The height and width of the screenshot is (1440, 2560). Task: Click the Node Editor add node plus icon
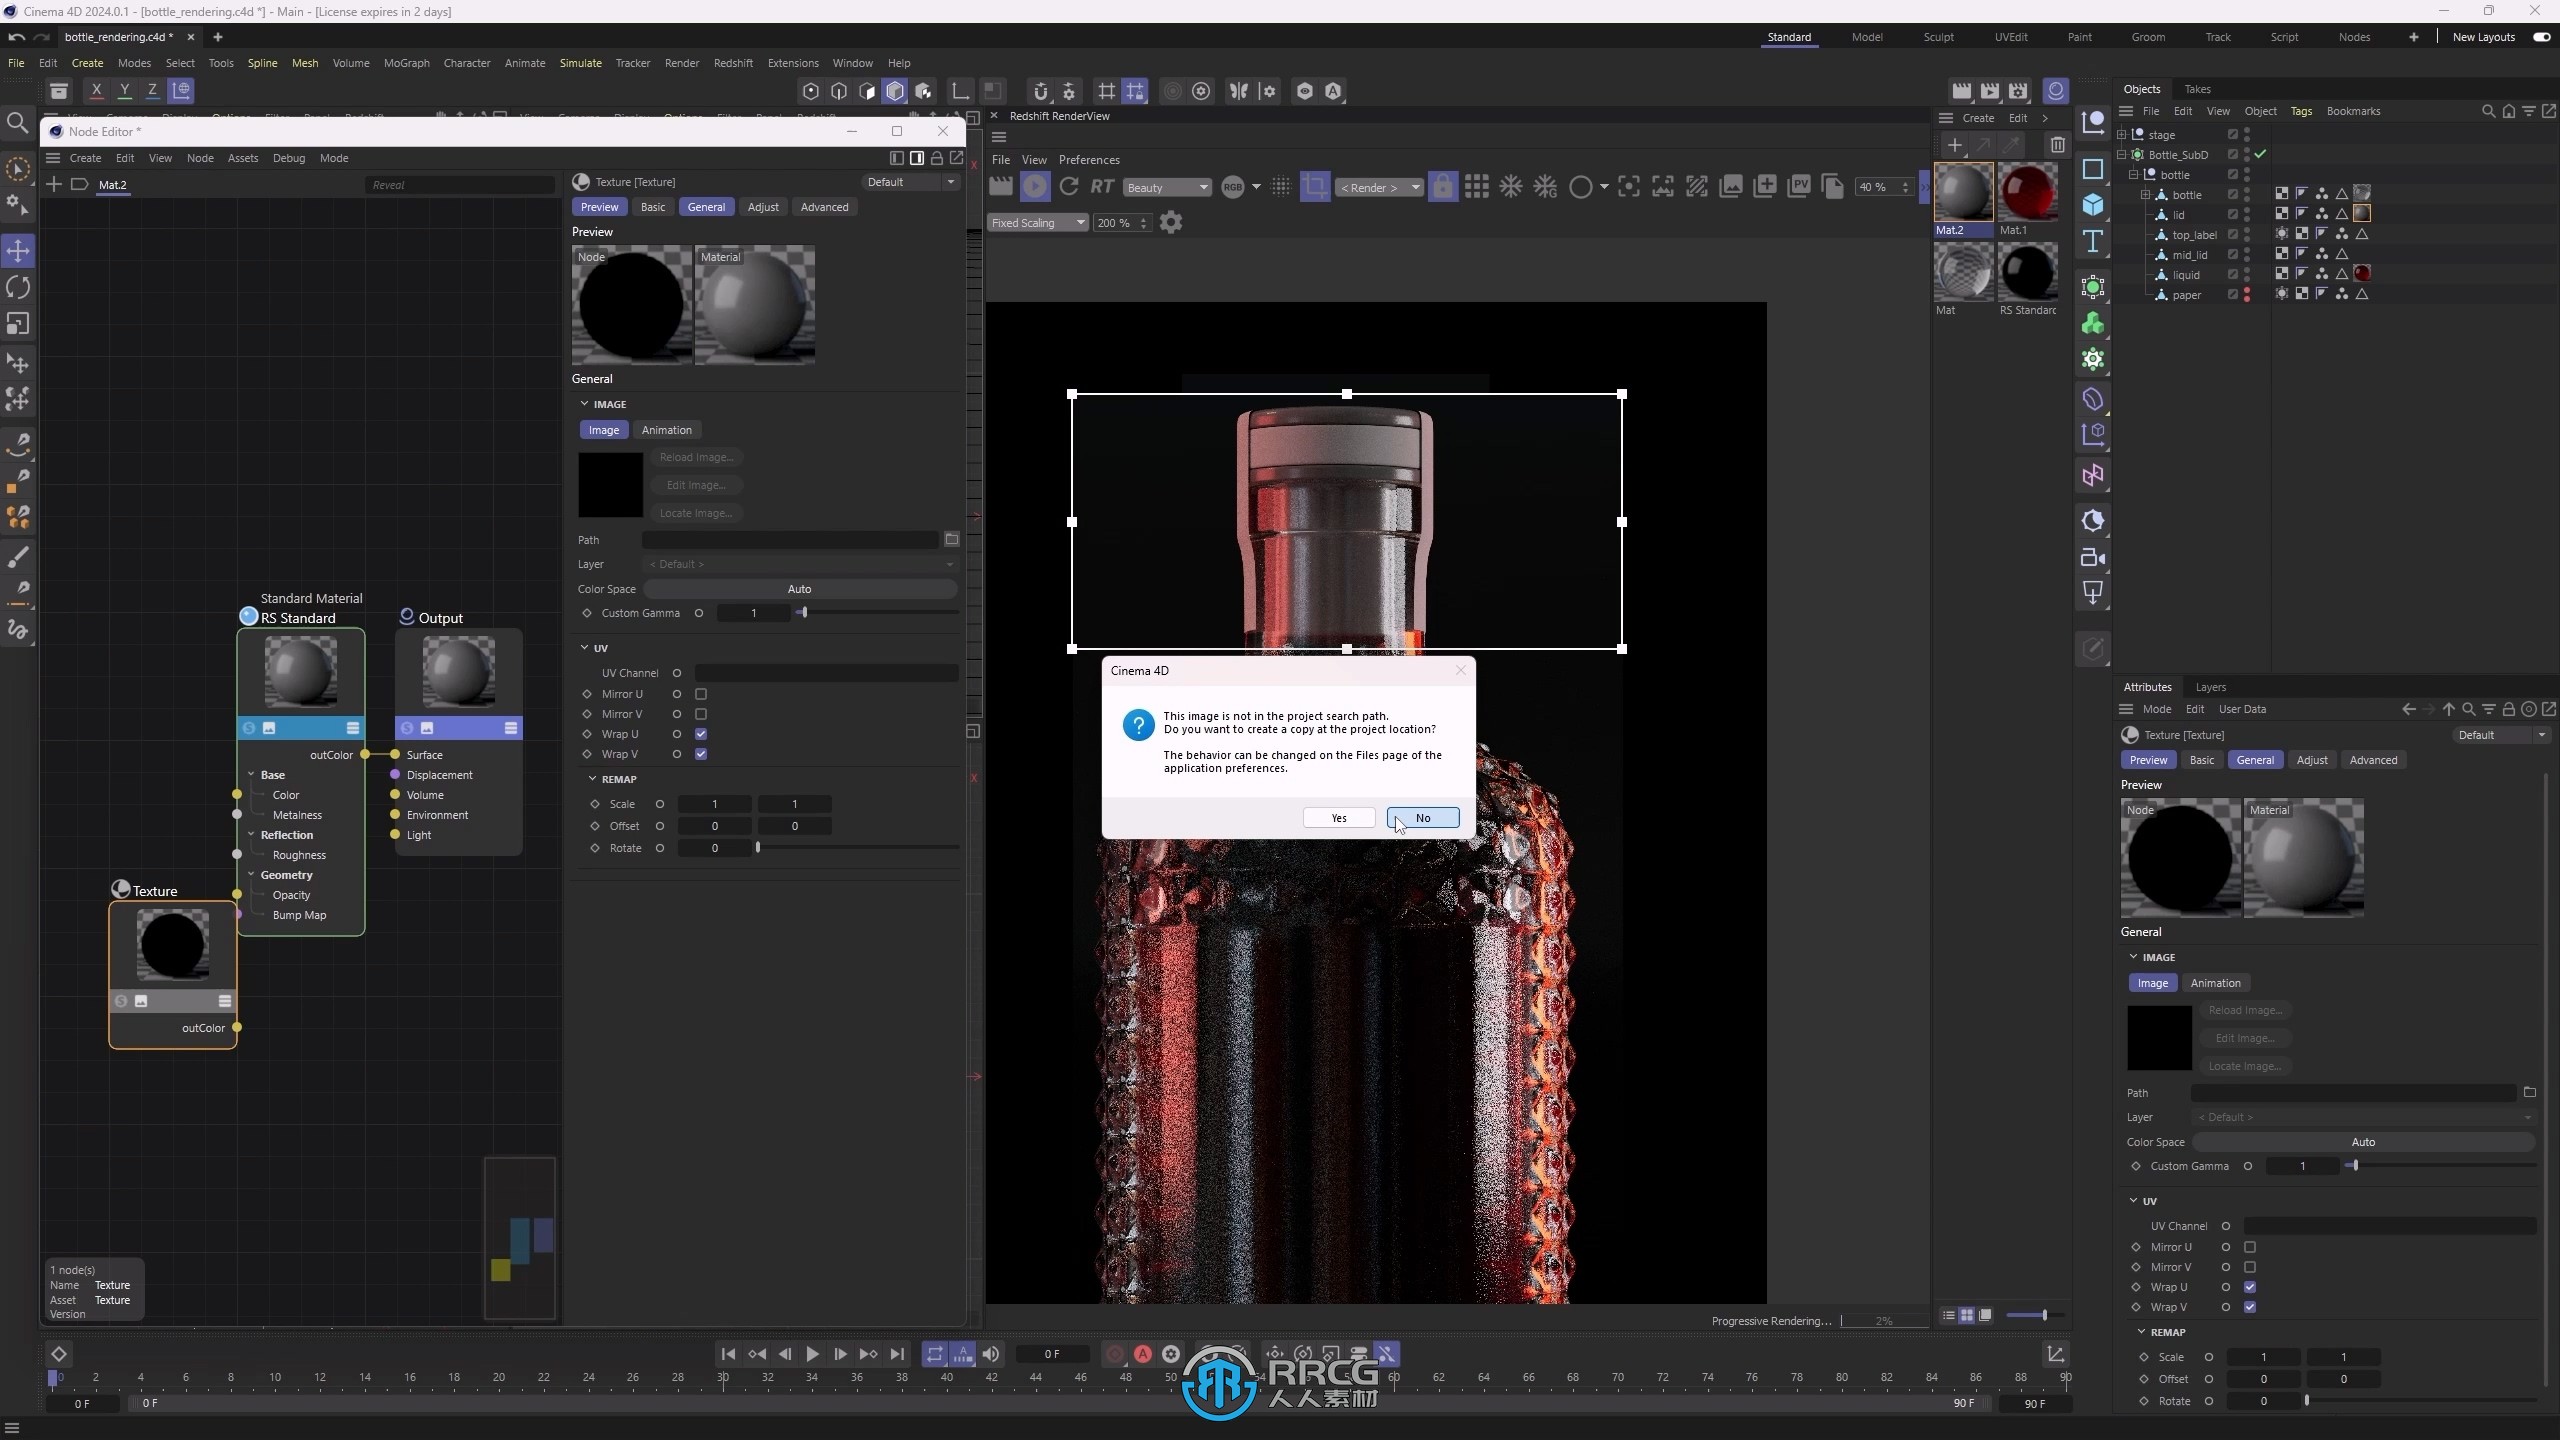click(54, 185)
